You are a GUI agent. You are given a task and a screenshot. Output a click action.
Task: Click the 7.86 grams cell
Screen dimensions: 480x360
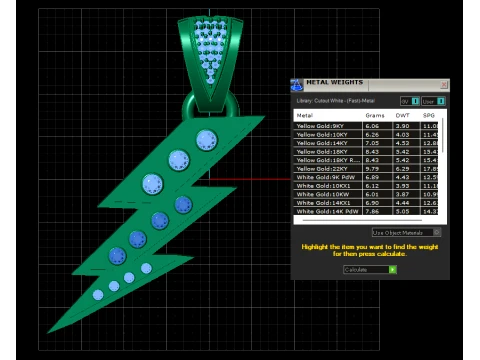pos(377,211)
